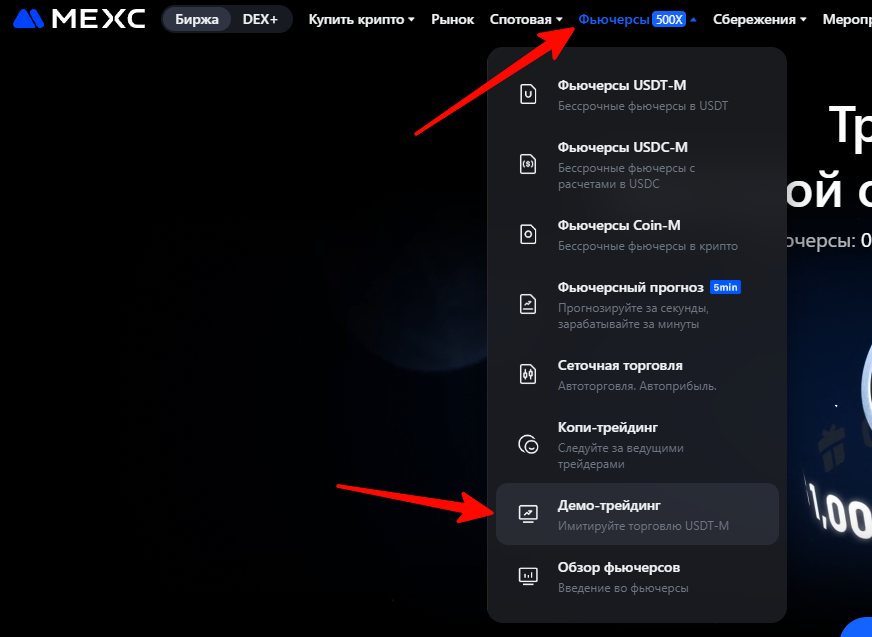
Task: Switch to Биржа mode
Action: point(197,19)
